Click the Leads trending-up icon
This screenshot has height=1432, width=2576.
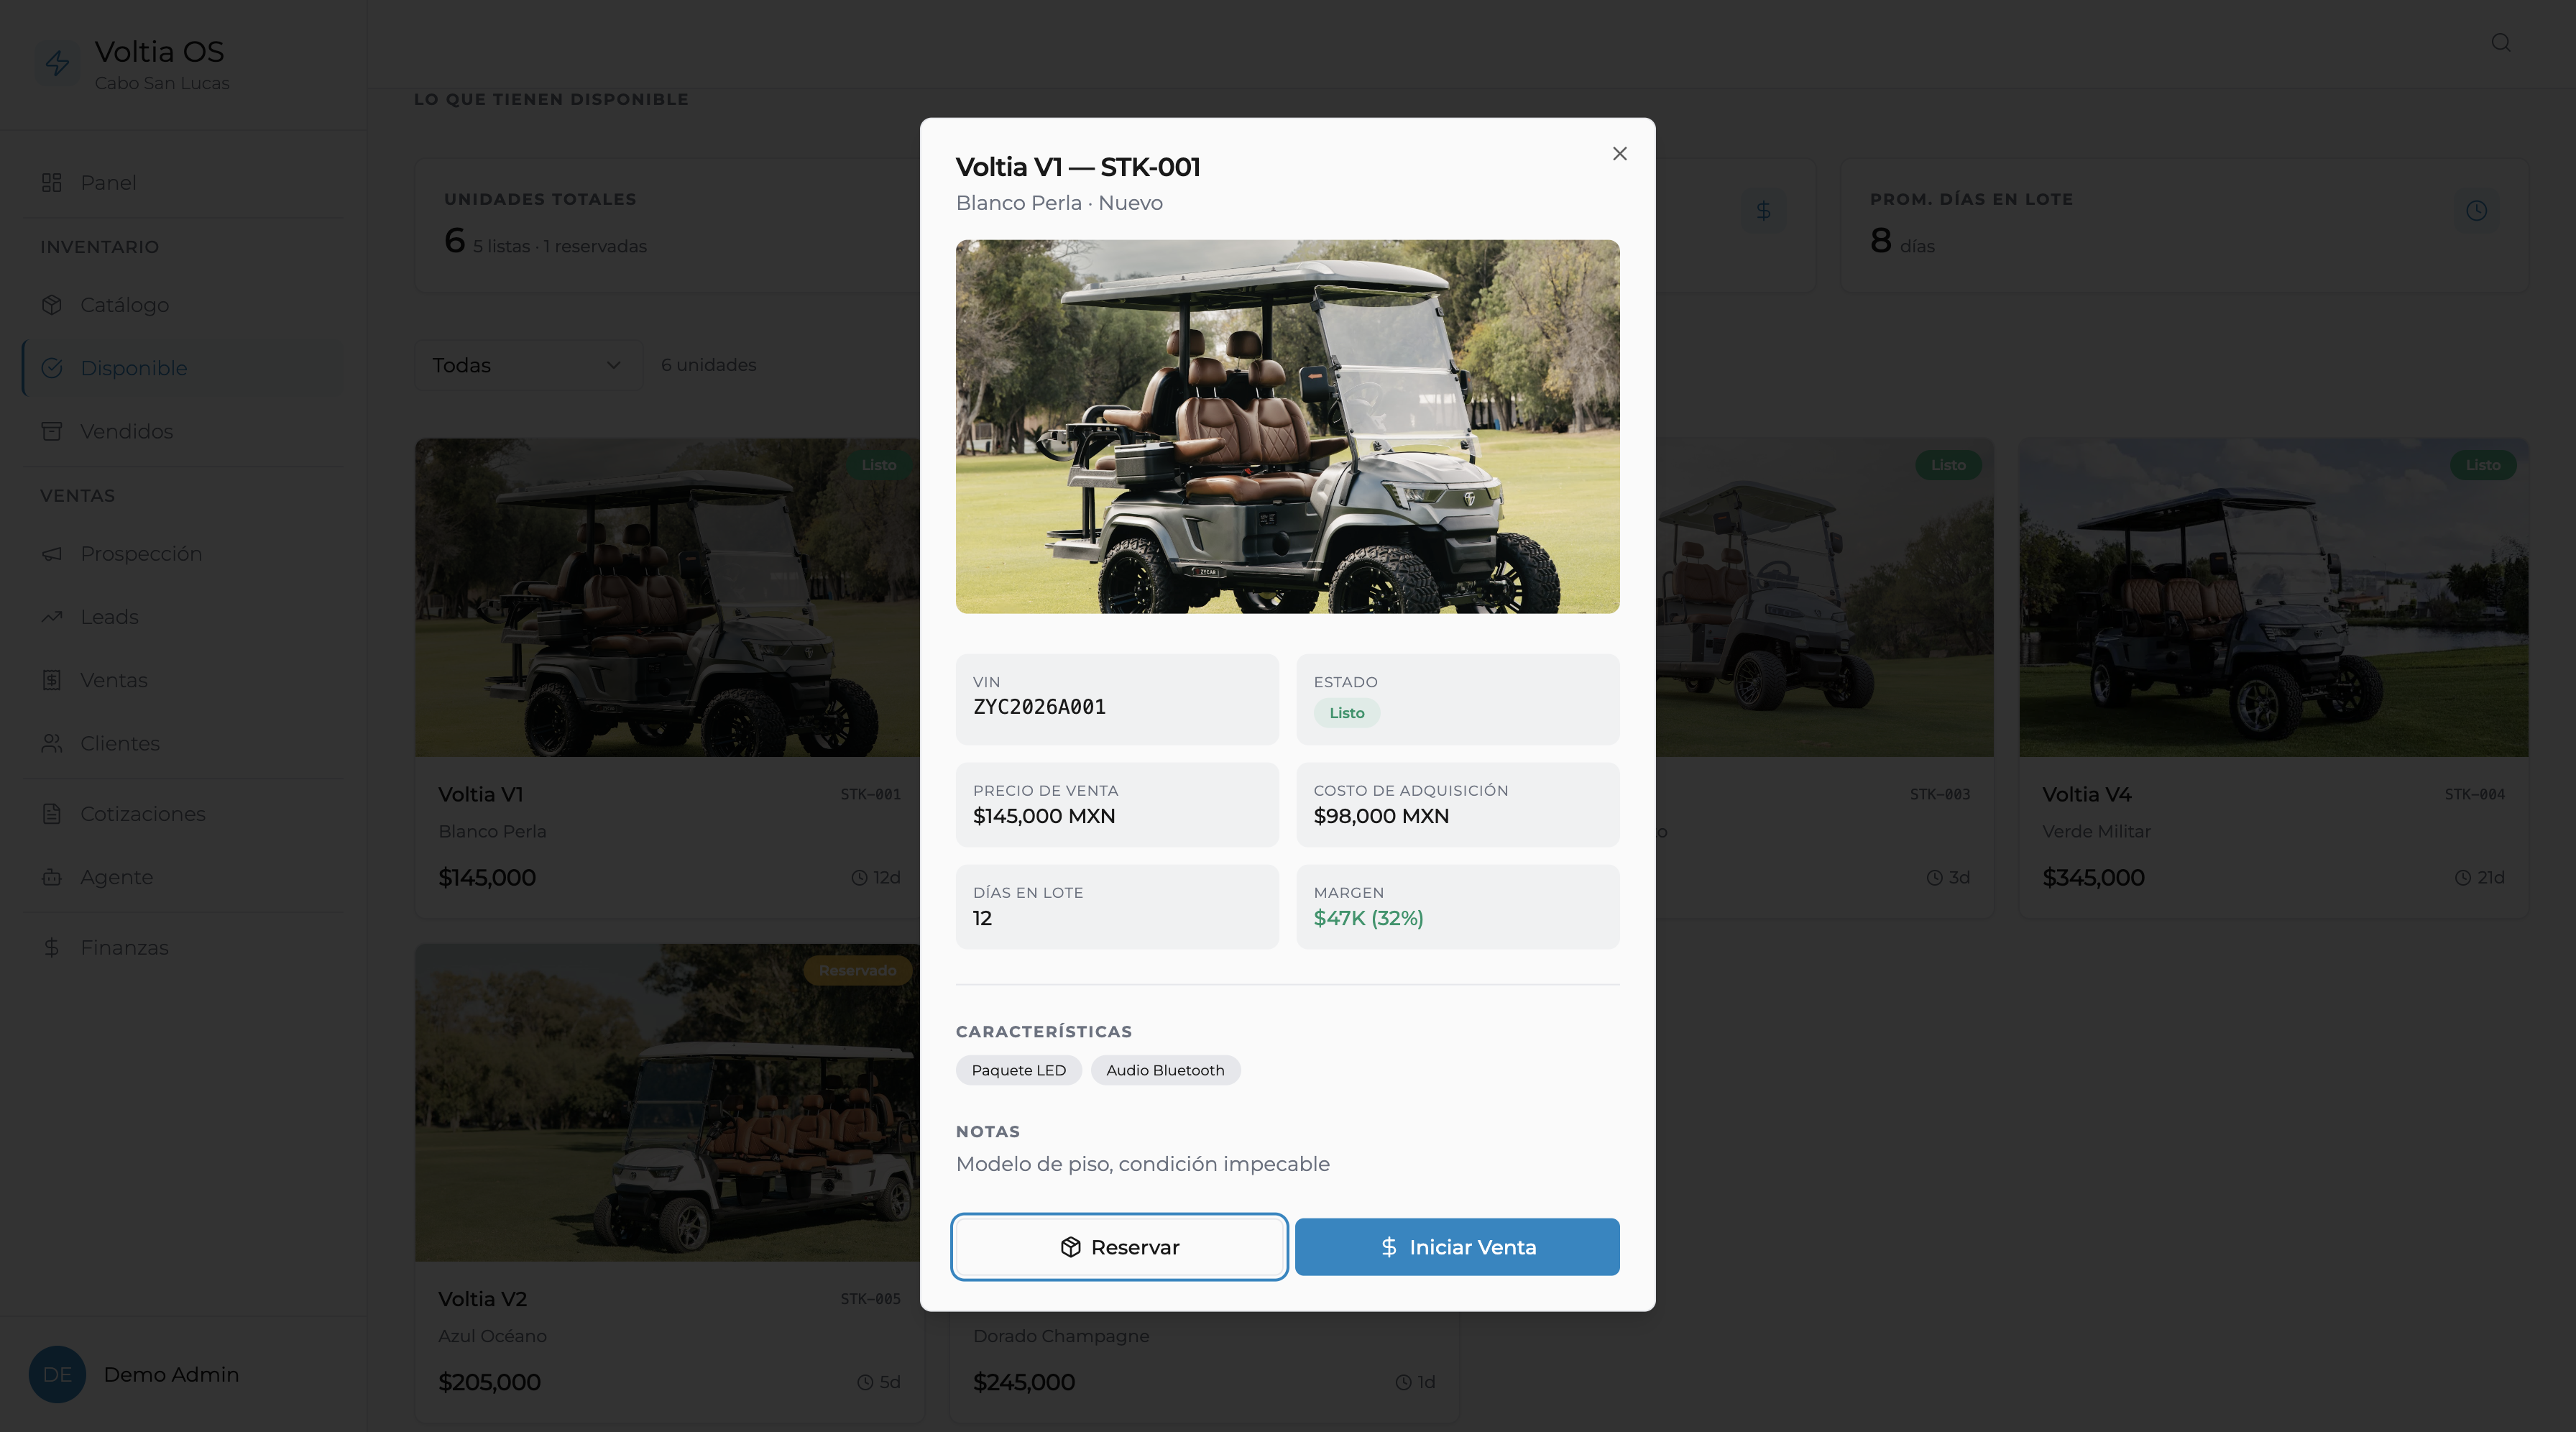coord(52,616)
